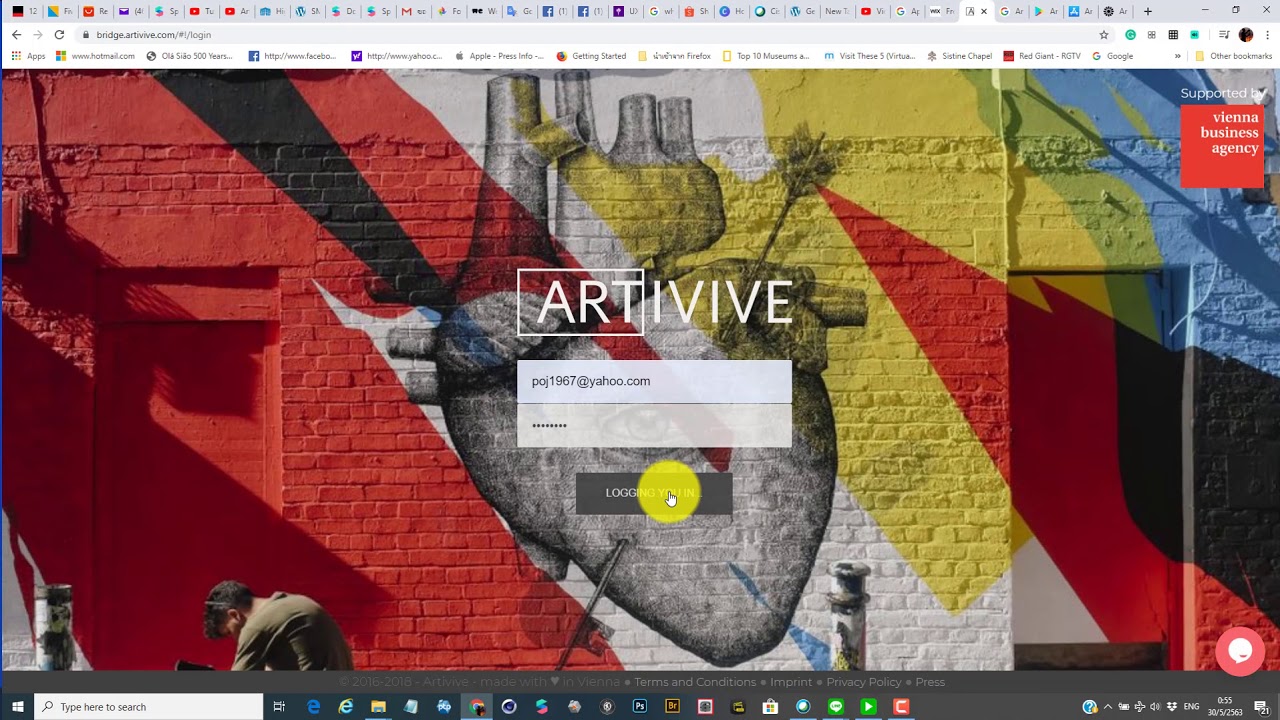Open the help question mark tray icon

(x=1090, y=707)
